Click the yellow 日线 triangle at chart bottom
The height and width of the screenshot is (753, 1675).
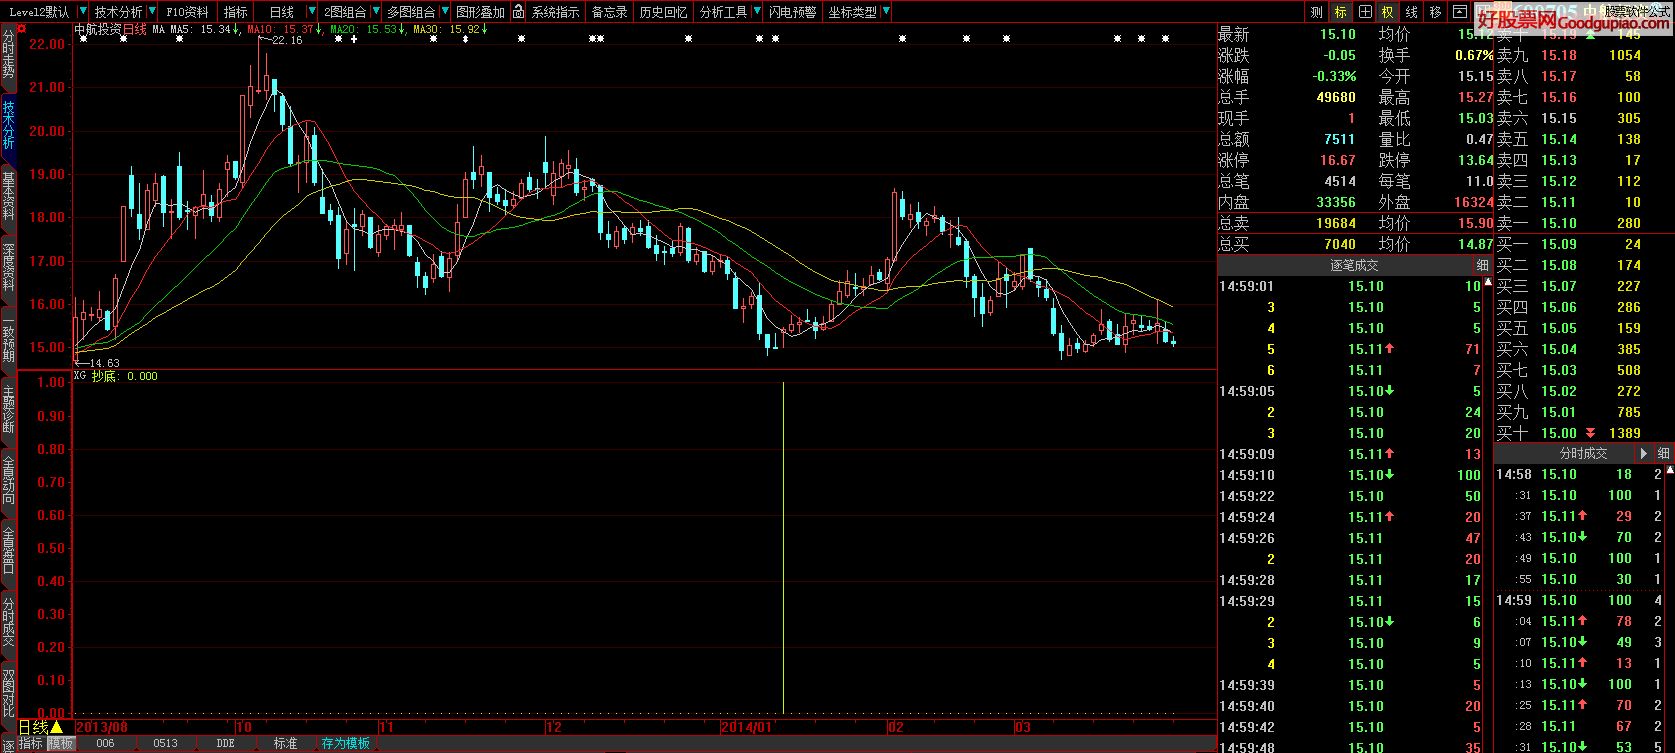(x=56, y=727)
